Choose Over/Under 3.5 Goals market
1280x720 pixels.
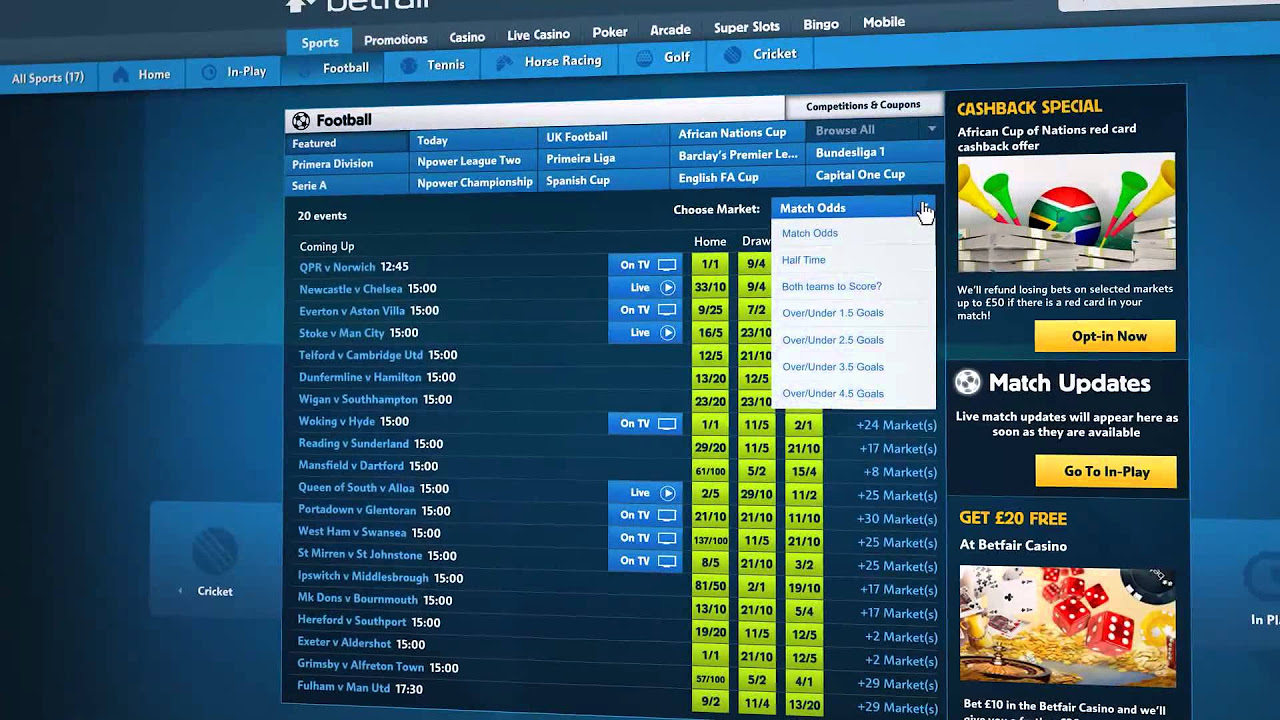pos(833,367)
